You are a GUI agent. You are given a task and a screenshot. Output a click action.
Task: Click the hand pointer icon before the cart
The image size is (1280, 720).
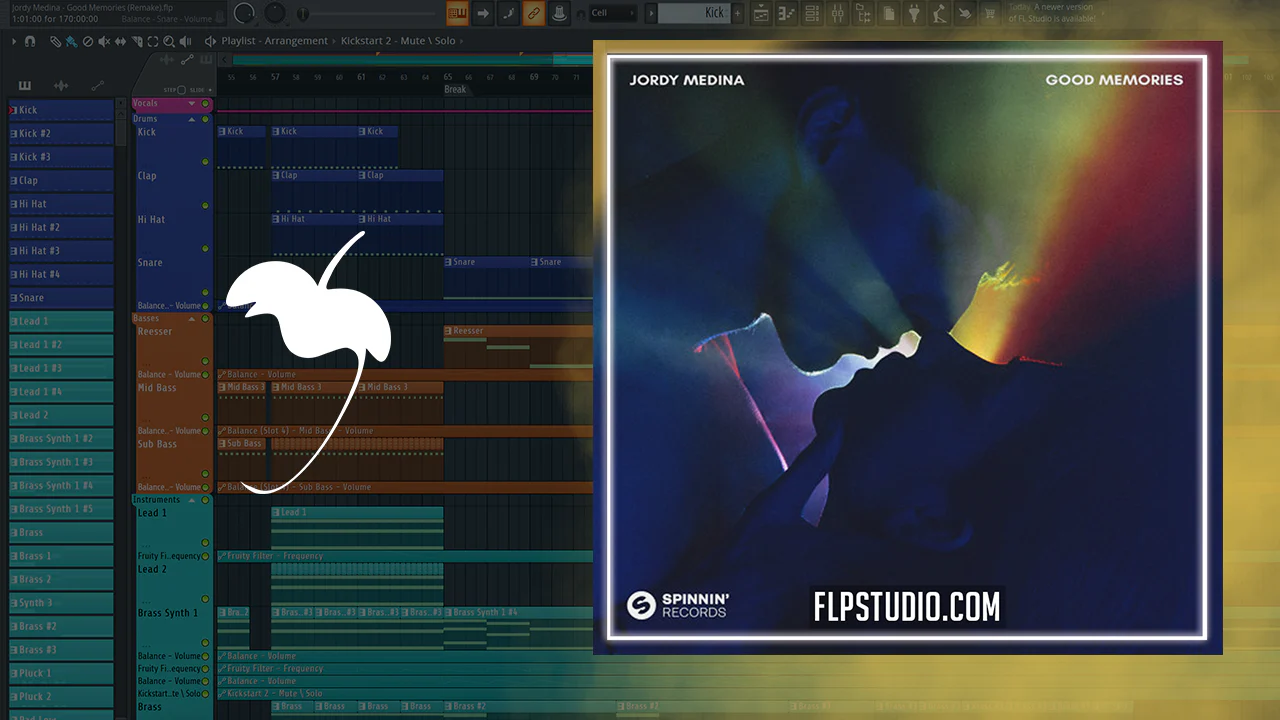[x=964, y=13]
